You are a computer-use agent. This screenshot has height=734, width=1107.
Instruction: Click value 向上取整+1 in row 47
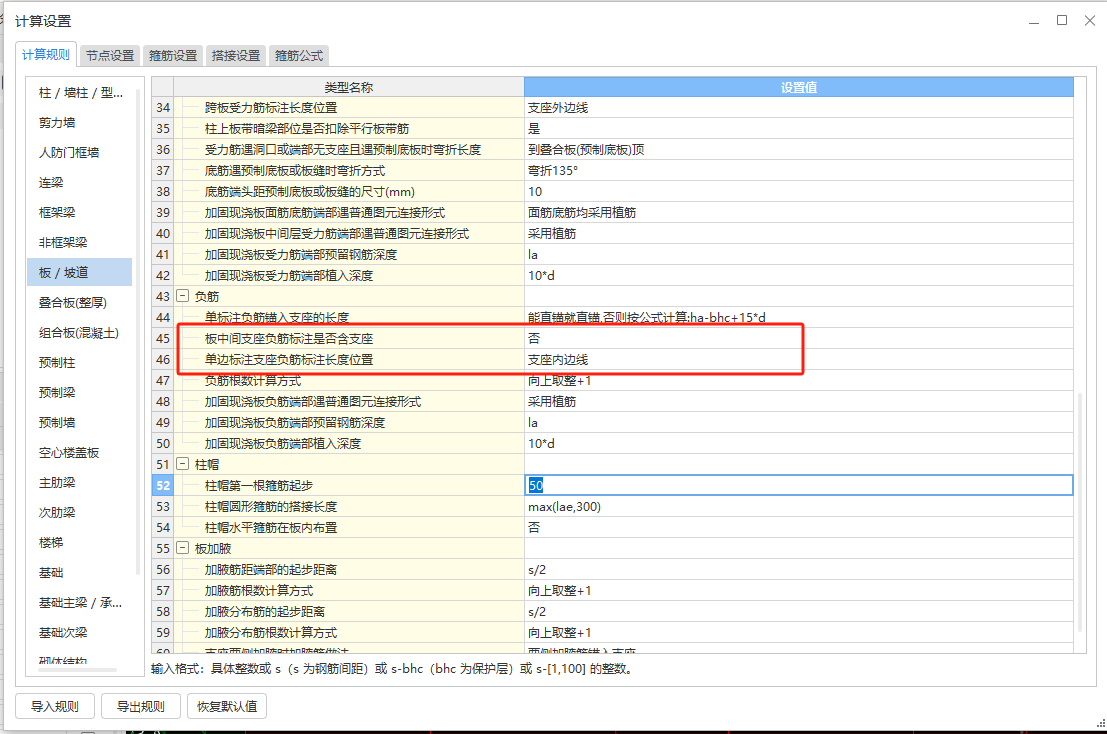click(x=798, y=380)
